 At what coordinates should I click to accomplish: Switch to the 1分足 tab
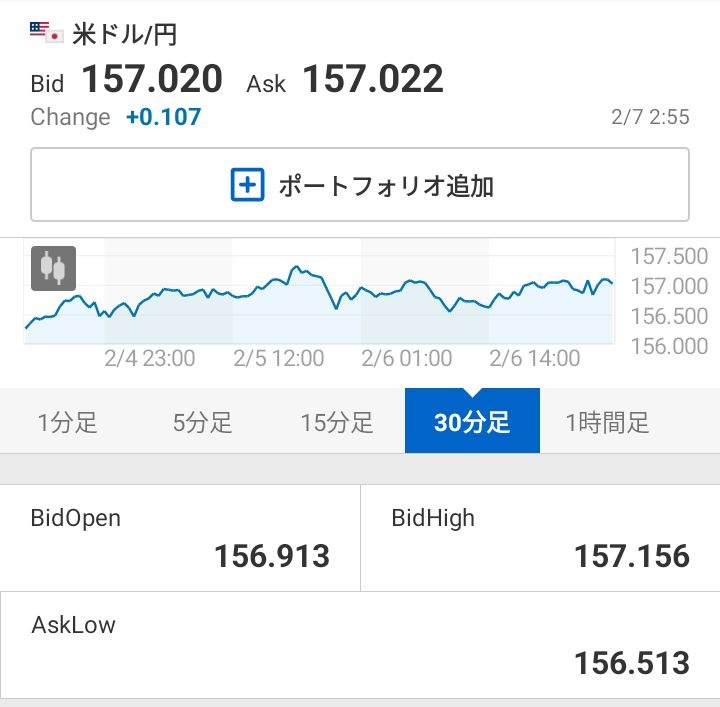coord(68,422)
